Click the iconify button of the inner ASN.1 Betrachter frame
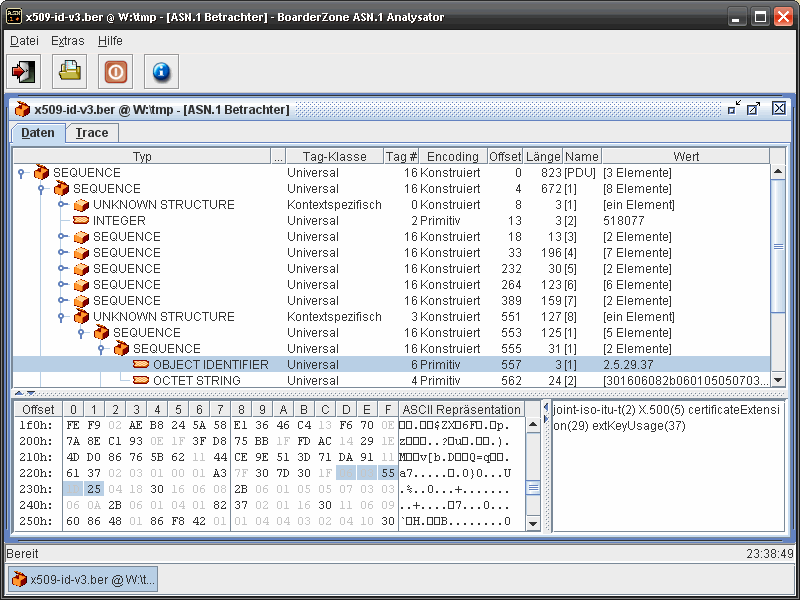Viewport: 800px width, 600px height. (x=734, y=108)
